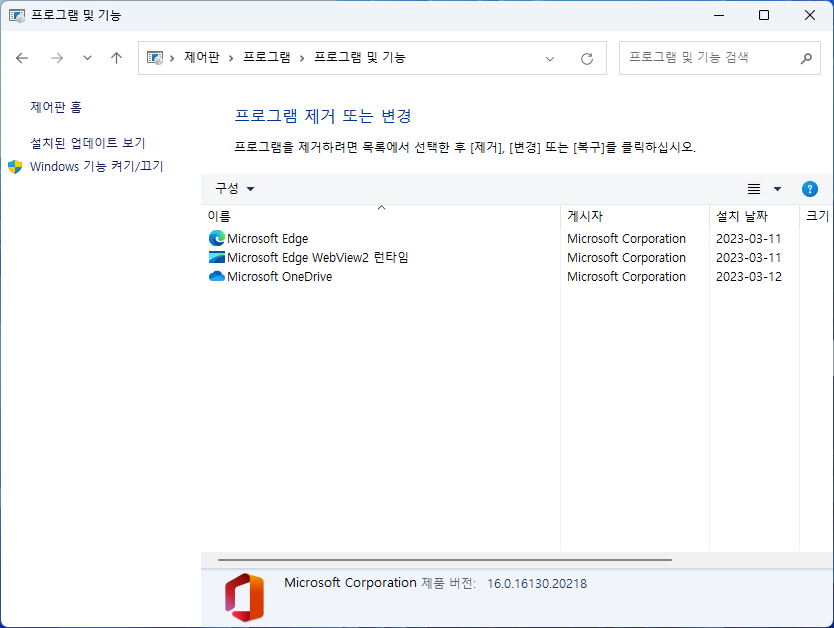
Task: Sort by the 게시자 column header
Action: (635, 216)
